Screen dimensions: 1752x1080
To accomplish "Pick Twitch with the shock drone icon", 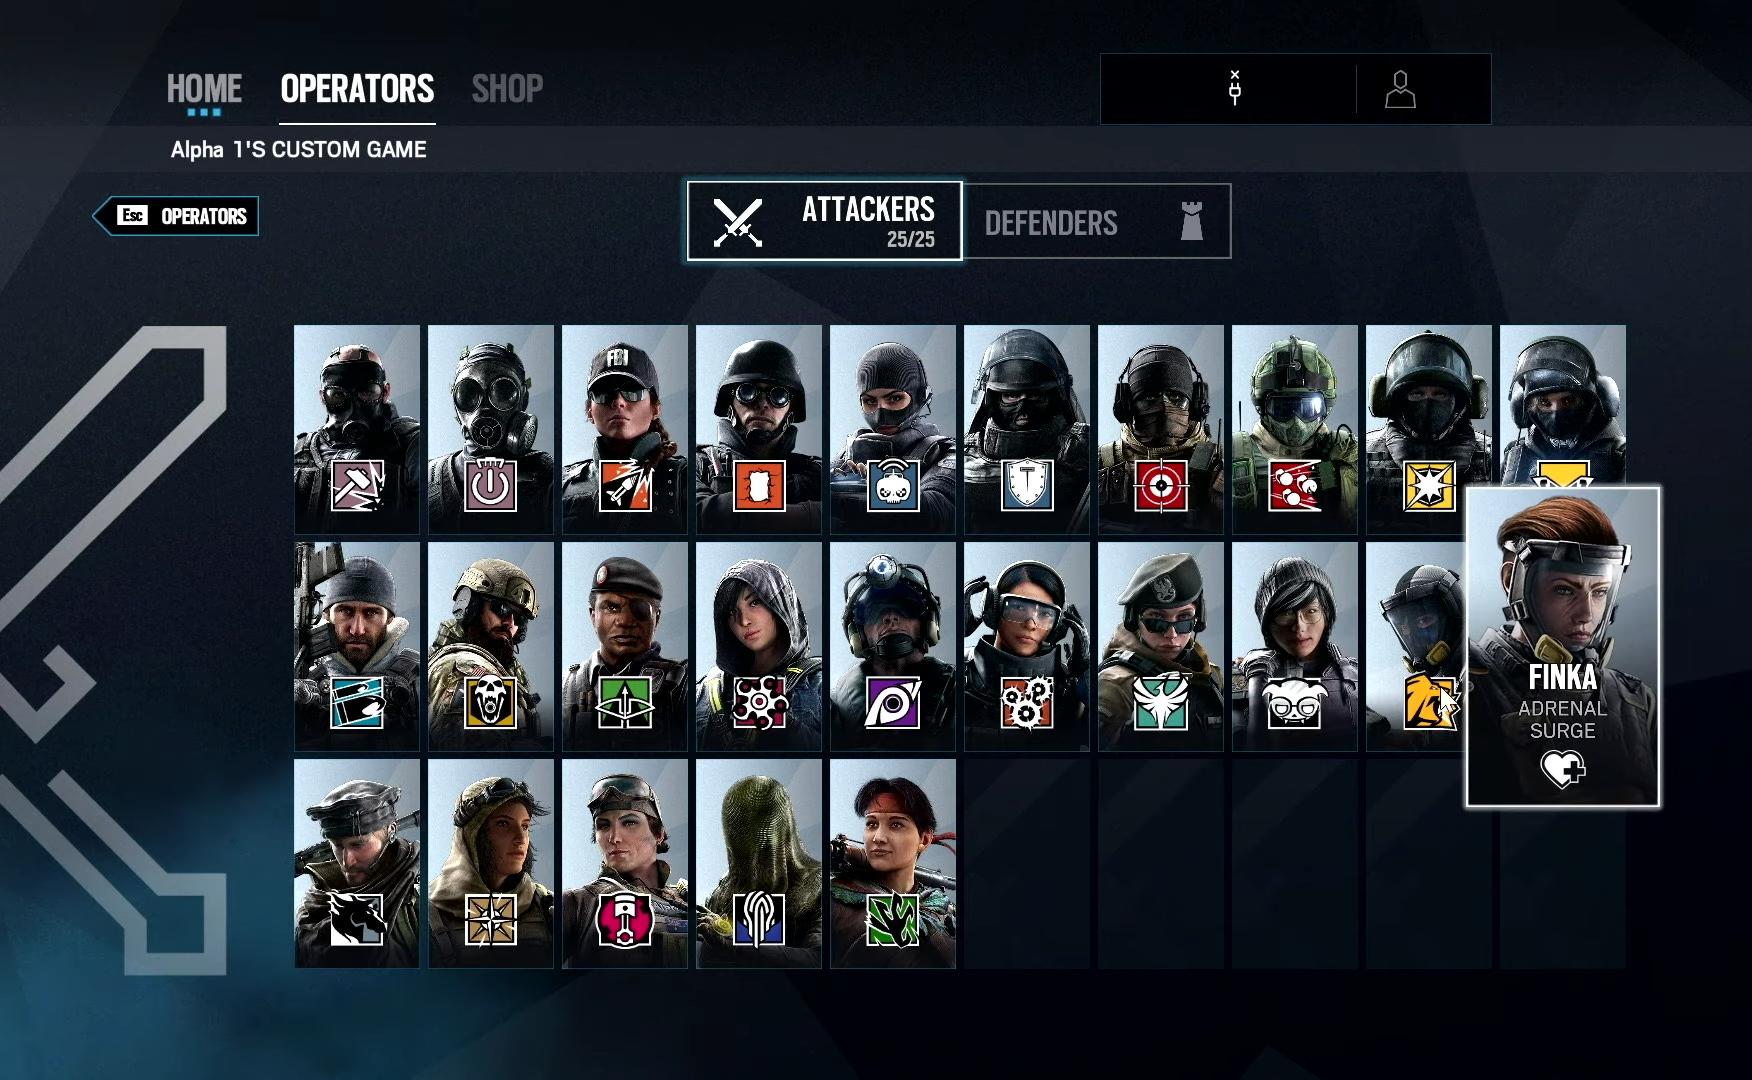I will (x=893, y=429).
